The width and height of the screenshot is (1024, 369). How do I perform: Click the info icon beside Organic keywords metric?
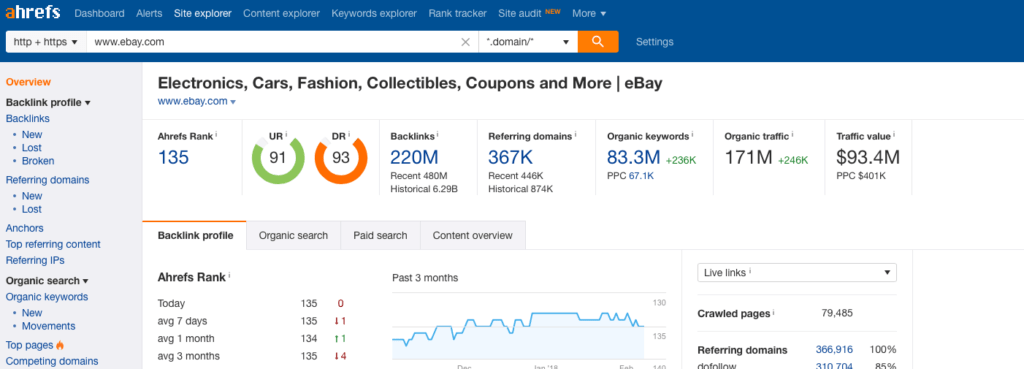click(693, 135)
